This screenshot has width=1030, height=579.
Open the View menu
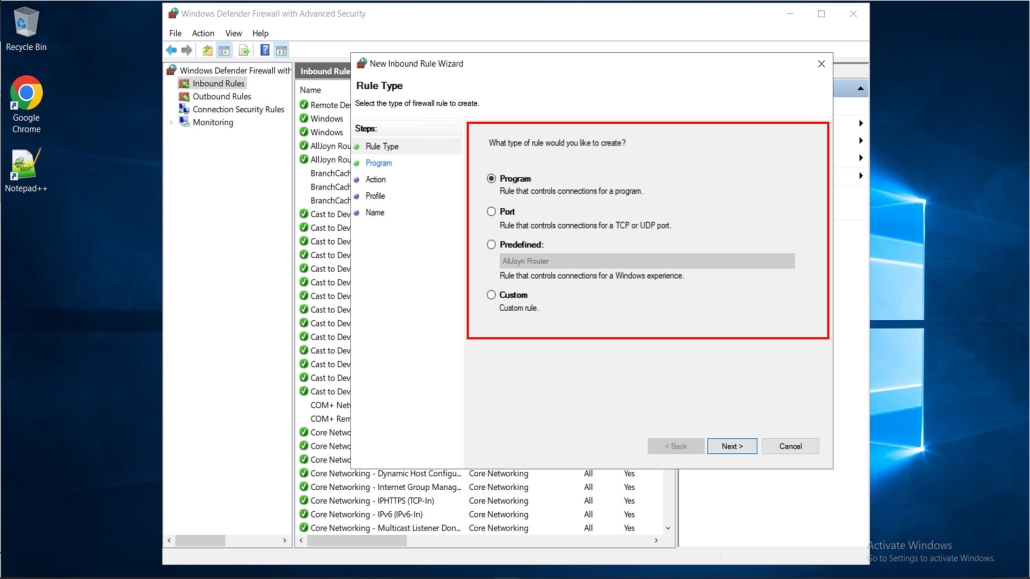click(x=233, y=33)
